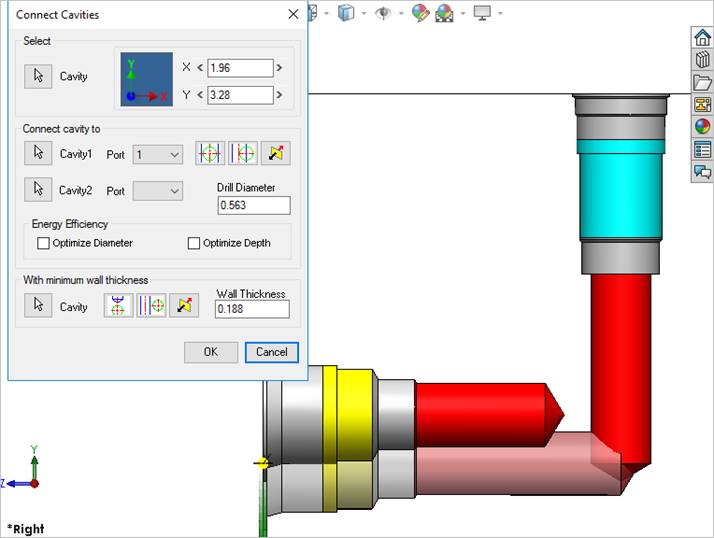Click the Cavity1 pointer selection button
The image size is (714, 538).
(x=38, y=153)
